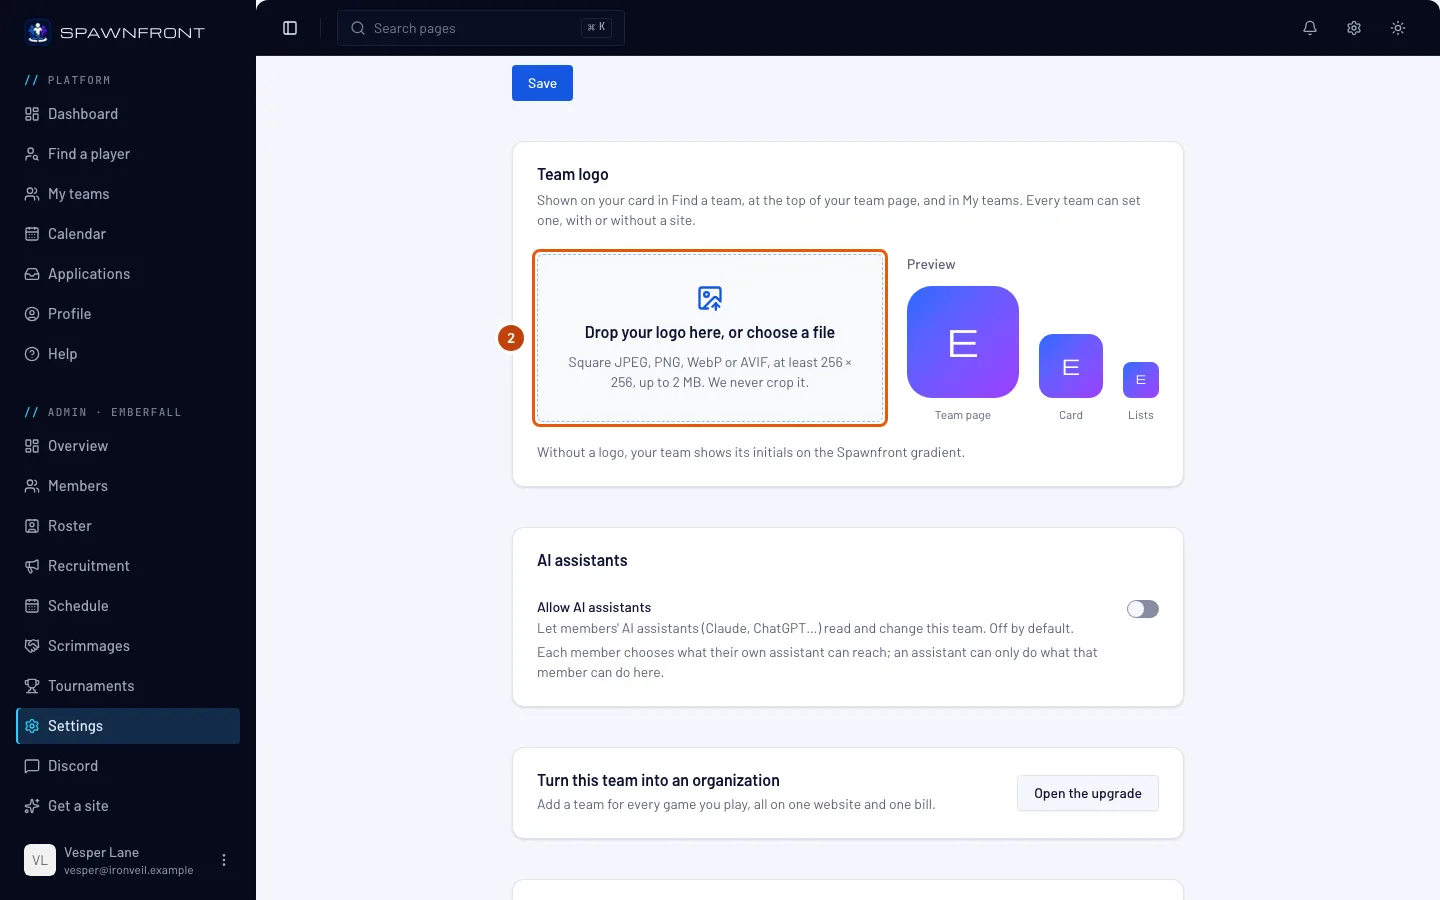Click the Get a site sparkle icon
This screenshot has height=900, width=1440.
[32, 806]
